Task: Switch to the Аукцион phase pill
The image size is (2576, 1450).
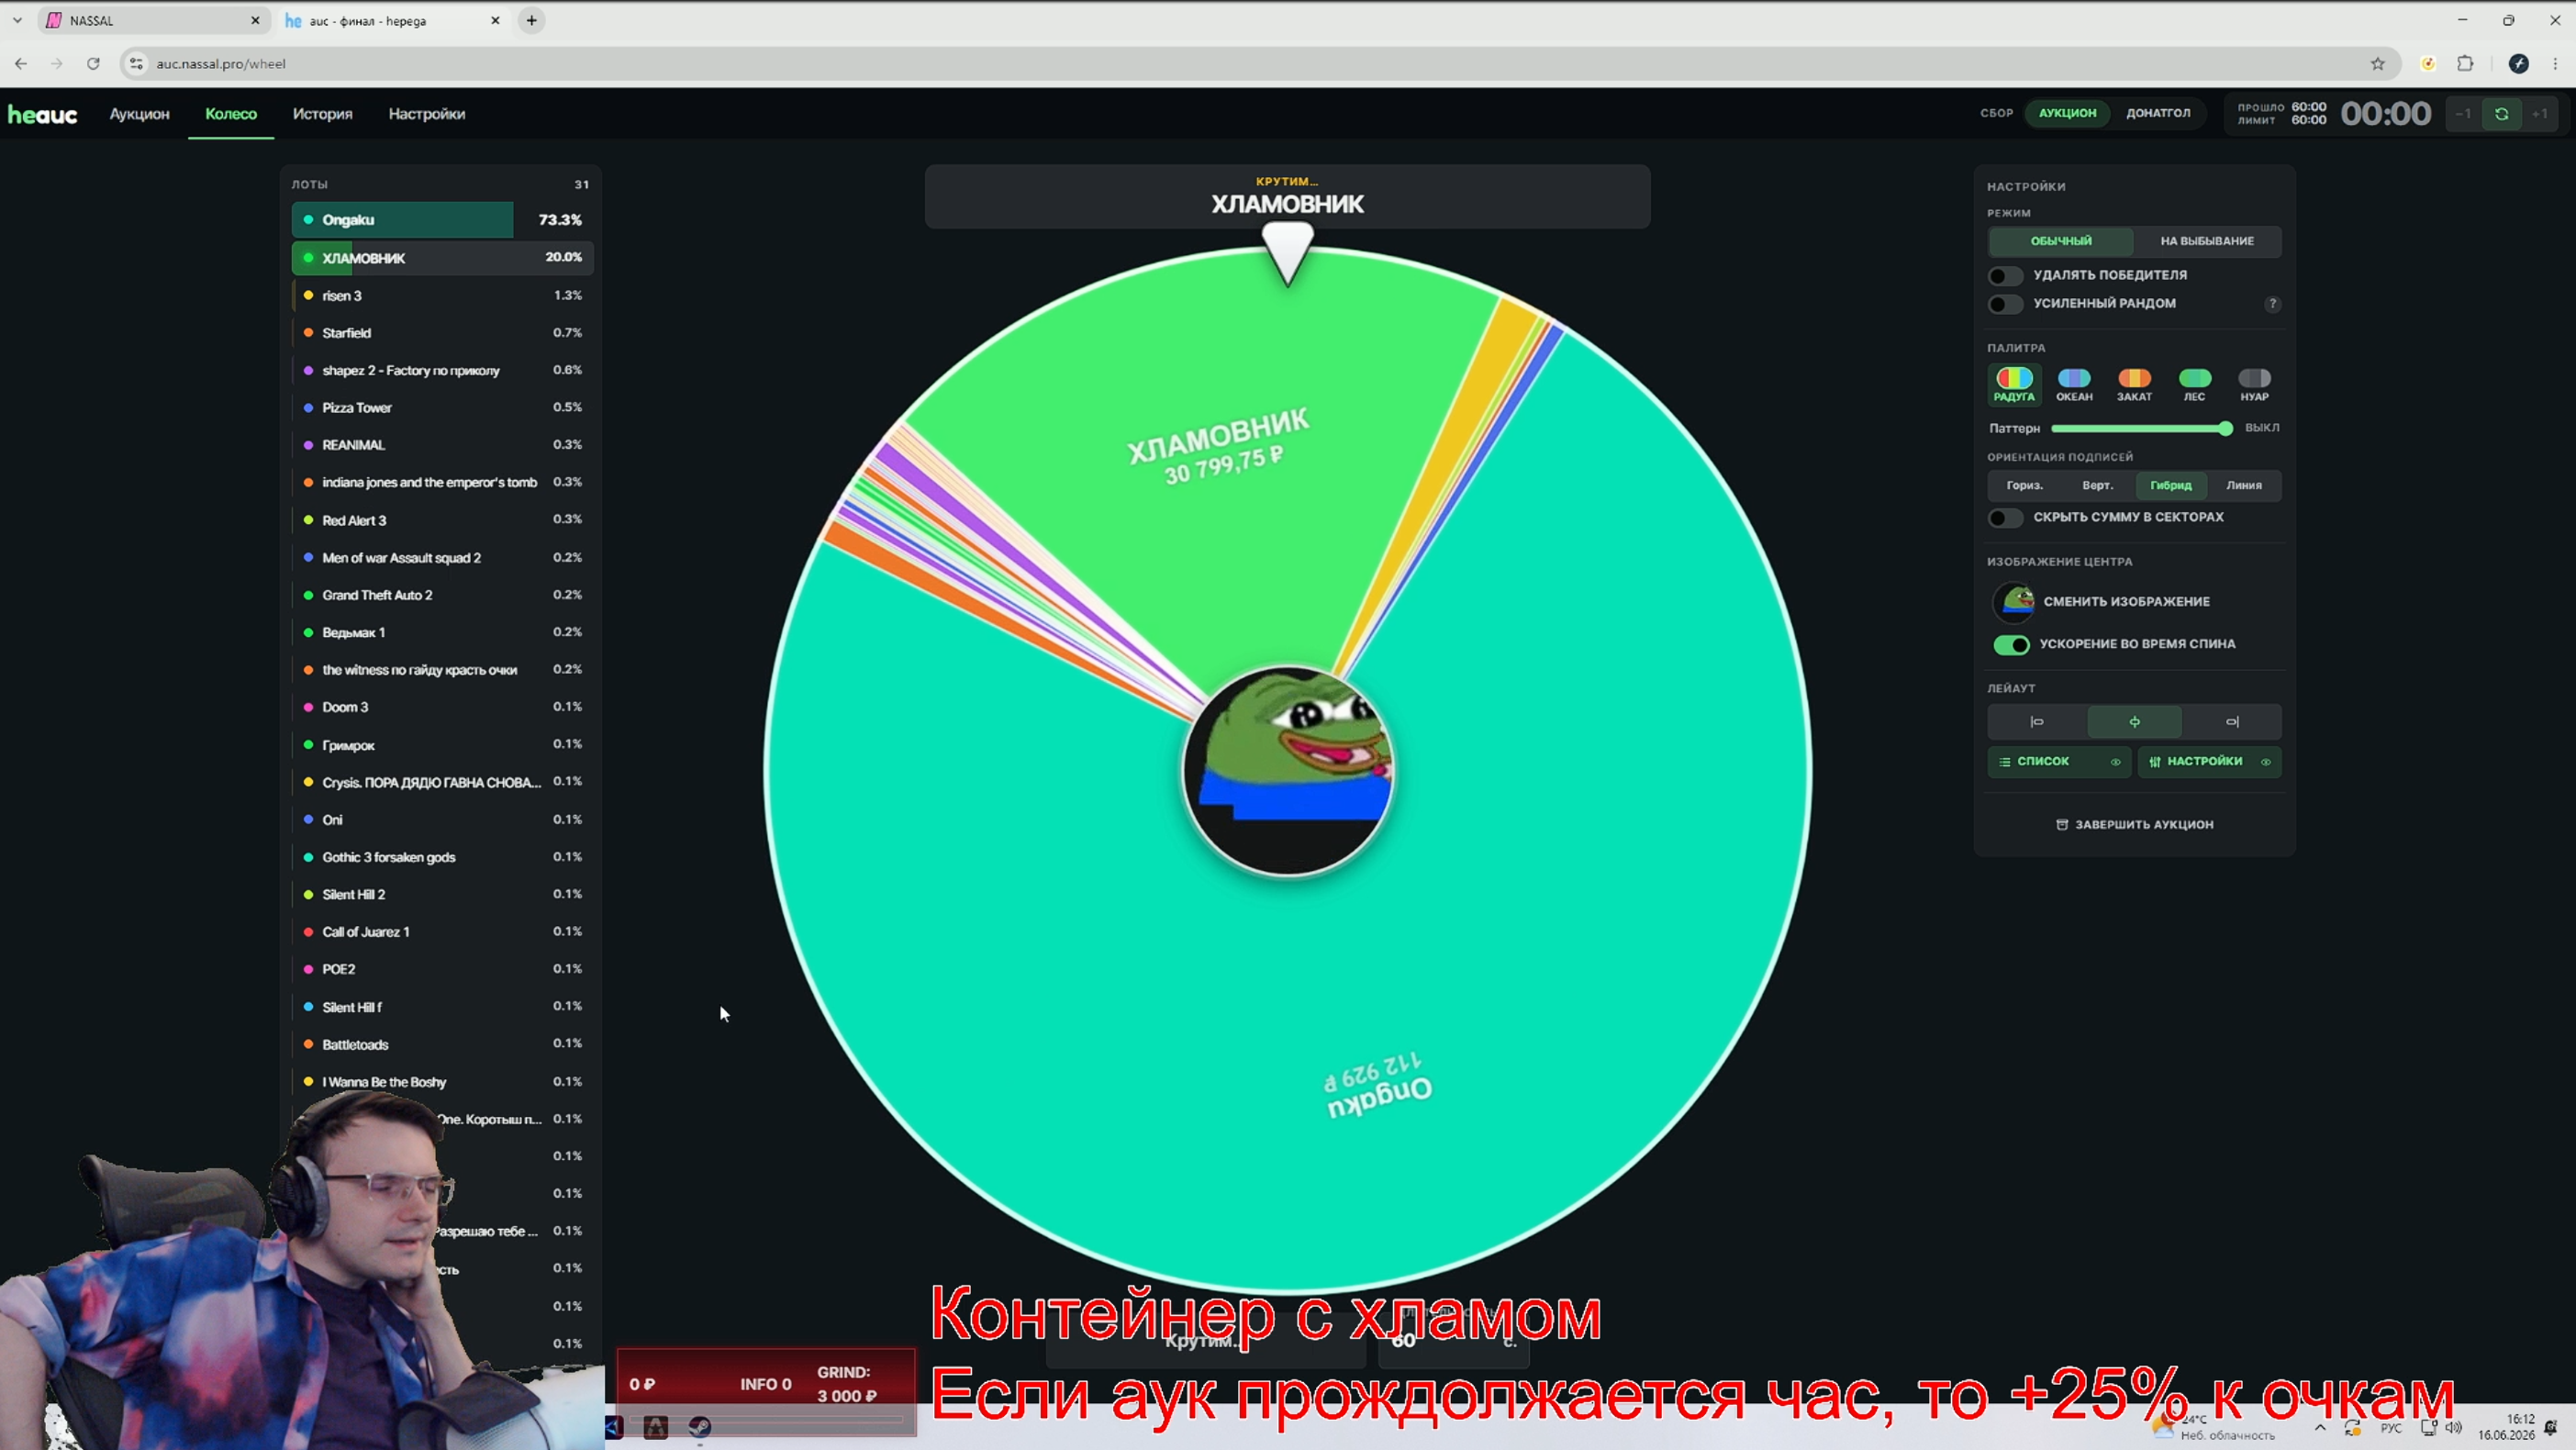Action: click(2067, 113)
